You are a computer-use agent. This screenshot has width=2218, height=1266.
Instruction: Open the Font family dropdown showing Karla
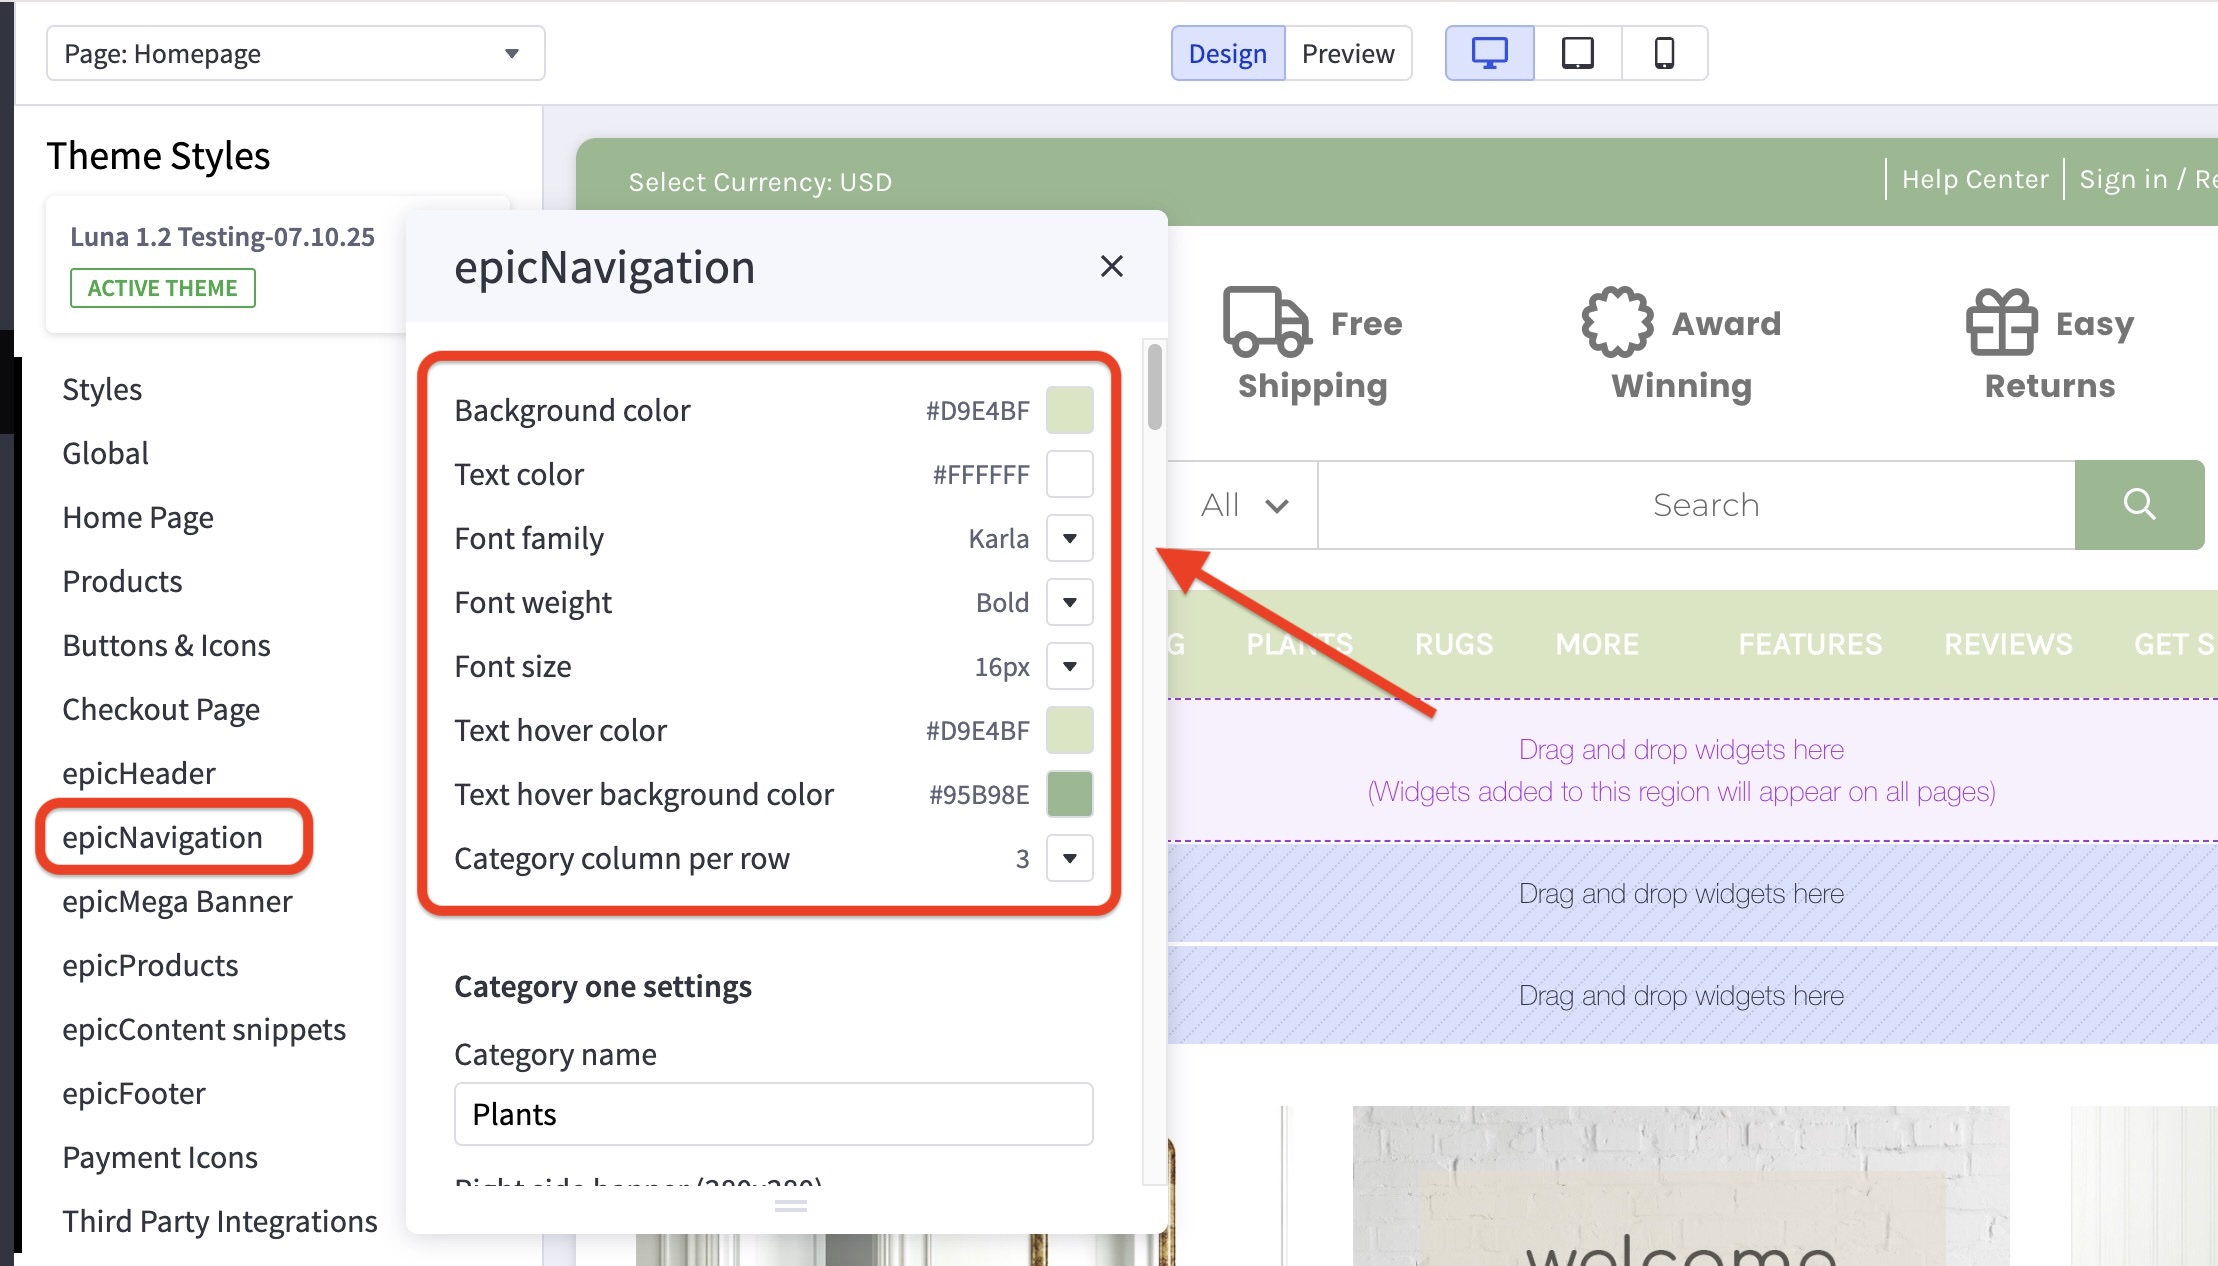tap(1069, 538)
